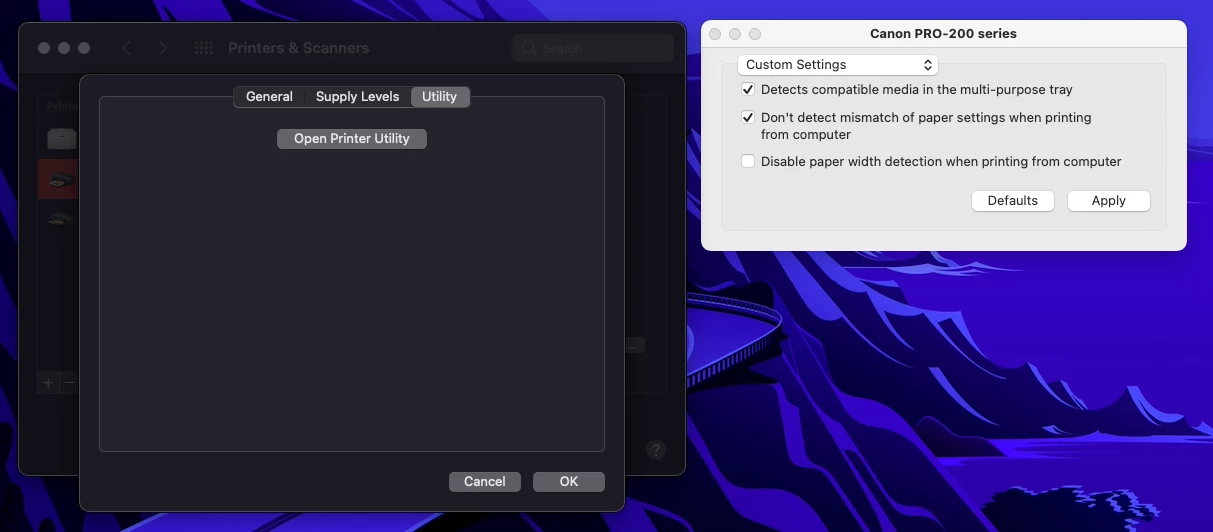Click Open Printer Utility button
The height and width of the screenshot is (532, 1213).
point(352,139)
